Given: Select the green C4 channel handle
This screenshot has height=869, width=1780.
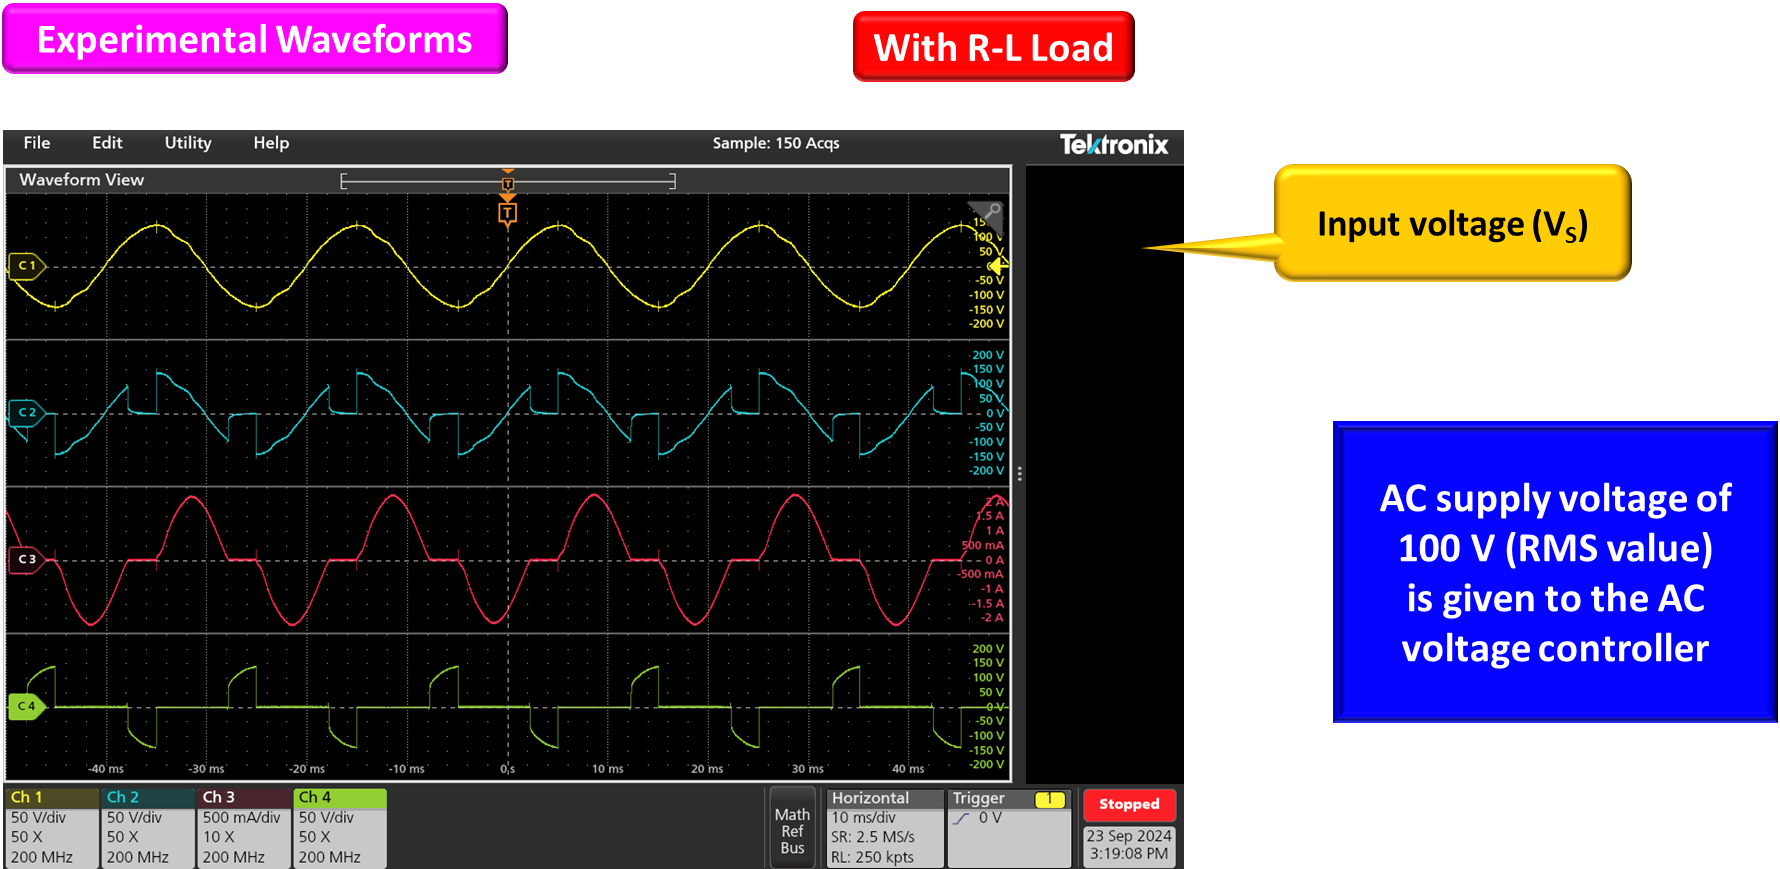Looking at the screenshot, I should click(26, 706).
